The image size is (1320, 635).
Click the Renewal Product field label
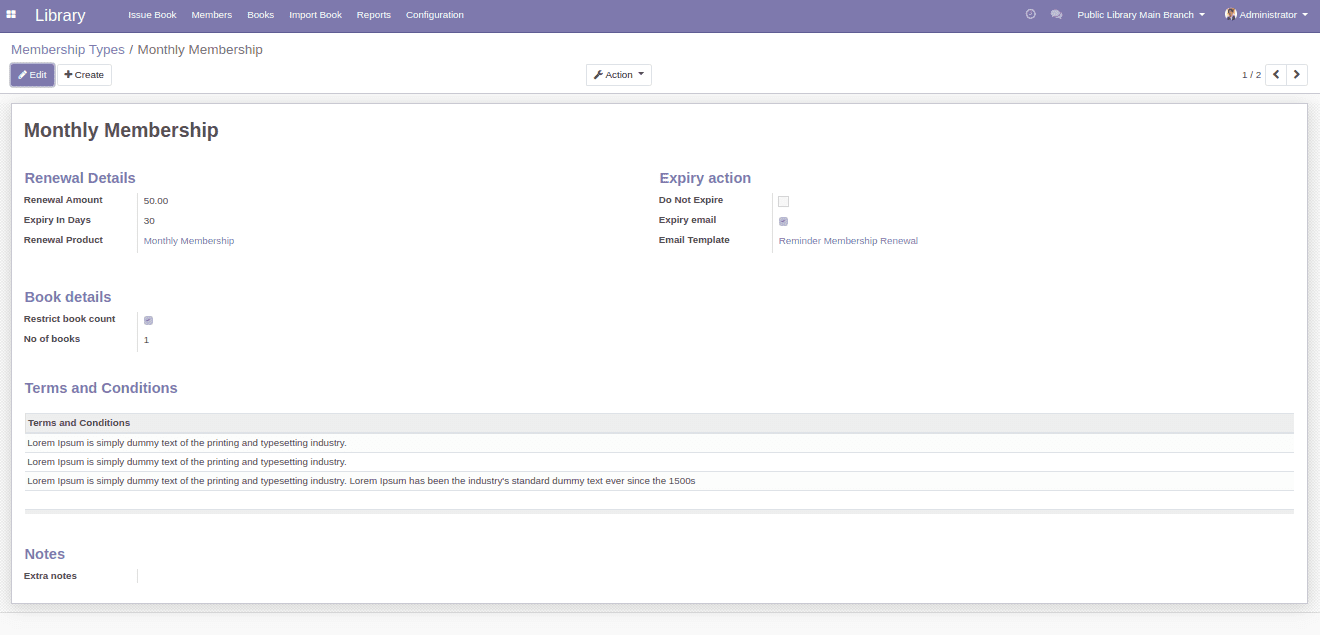[64, 240]
